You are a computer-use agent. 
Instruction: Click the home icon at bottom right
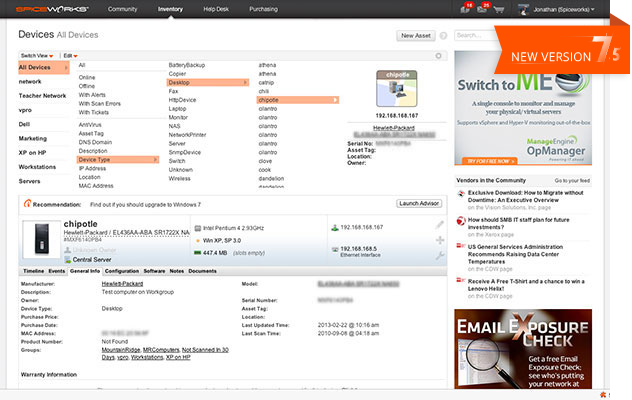click(x=603, y=395)
